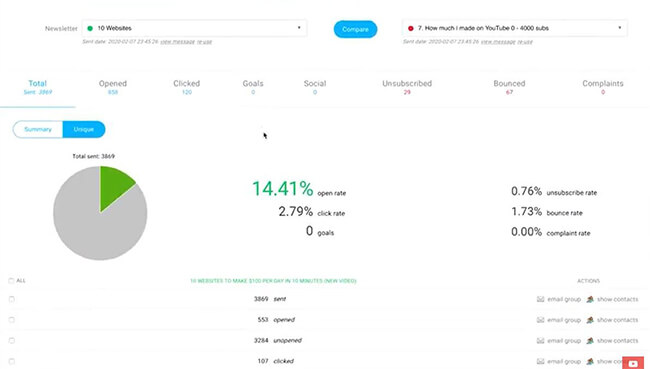
Task: Select the Unique view toggle
Action: pyautogui.click(x=84, y=129)
